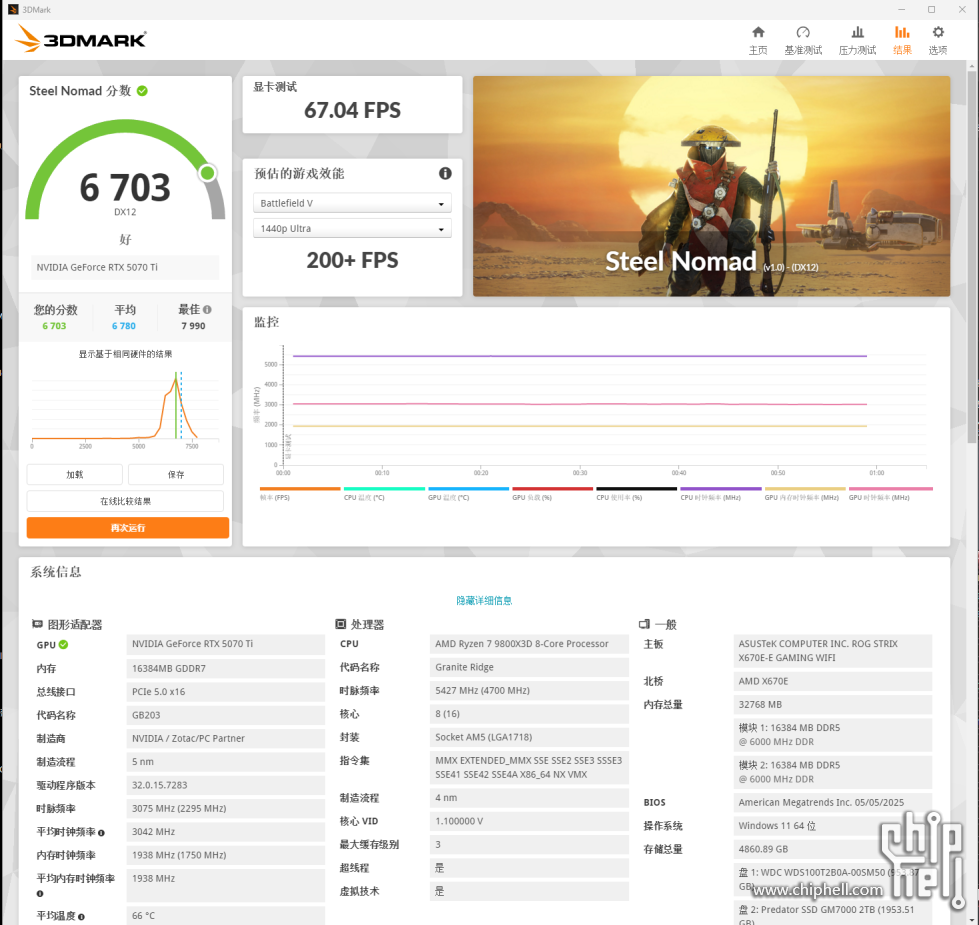Click the 4860.89 GB storage value
Viewport: 979px width, 925px height.
[832, 849]
